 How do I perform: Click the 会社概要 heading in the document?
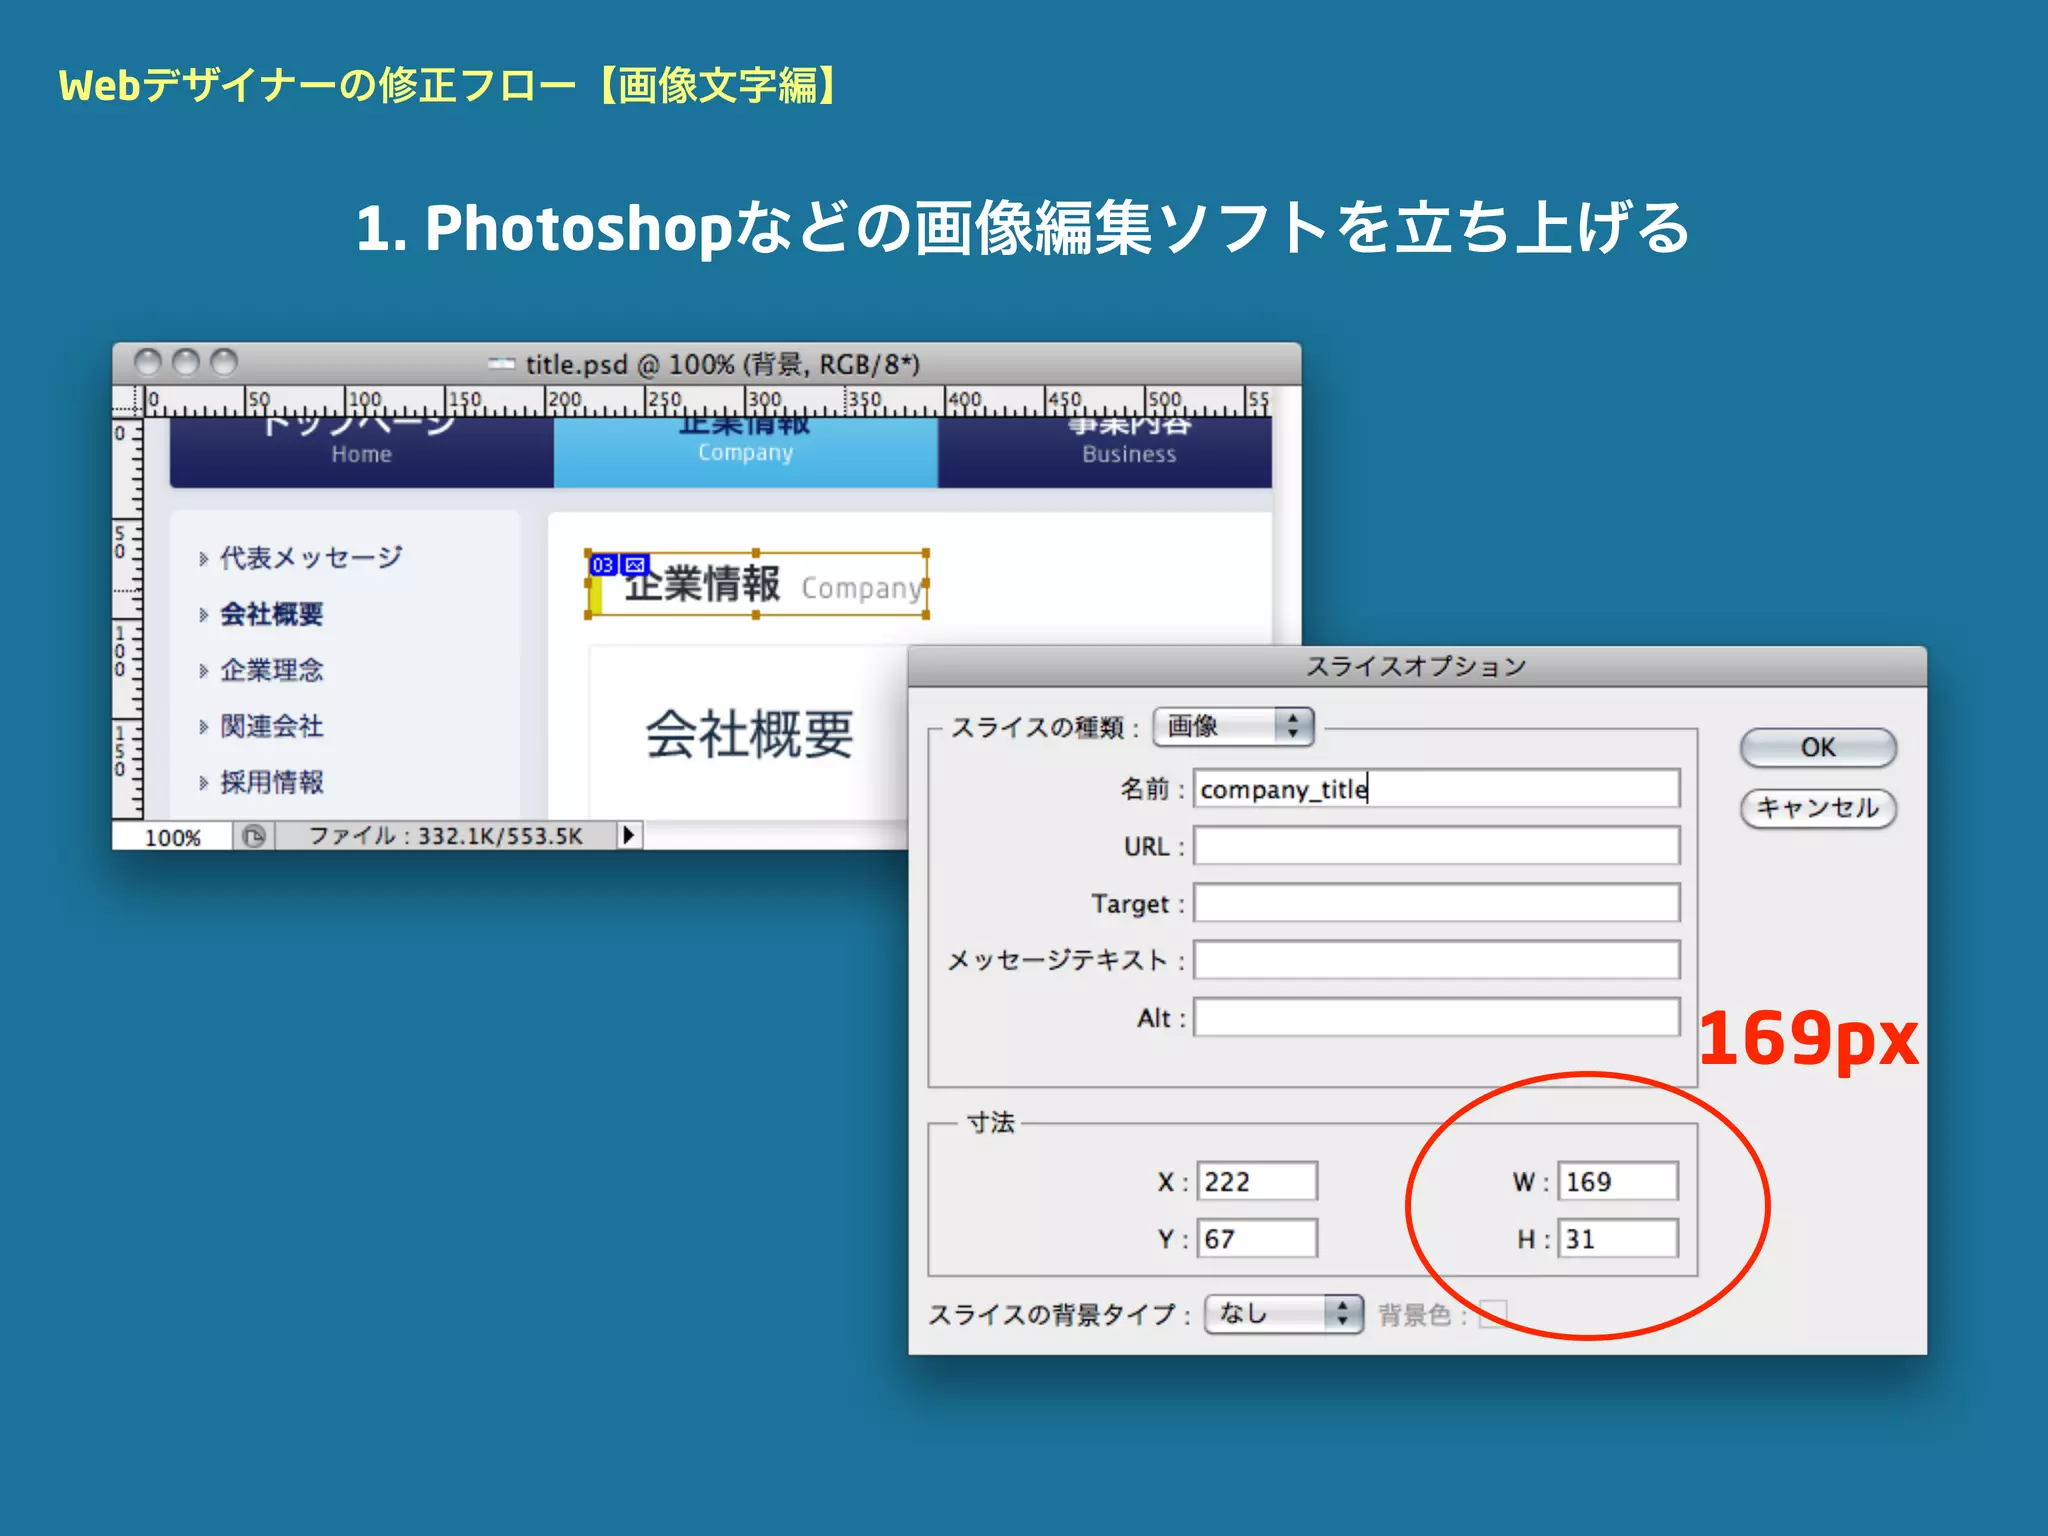click(750, 734)
